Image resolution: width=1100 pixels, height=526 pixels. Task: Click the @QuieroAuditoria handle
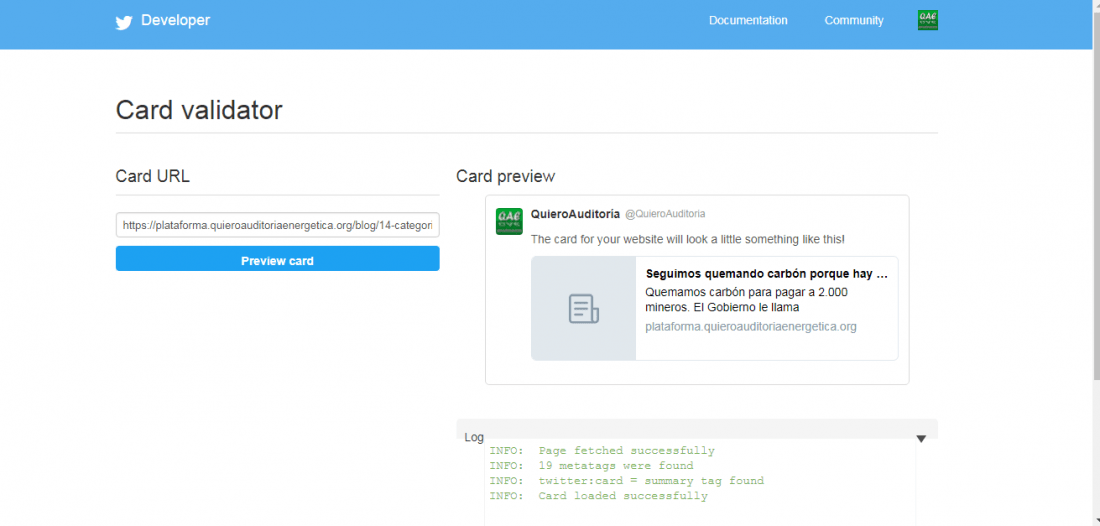coord(665,213)
